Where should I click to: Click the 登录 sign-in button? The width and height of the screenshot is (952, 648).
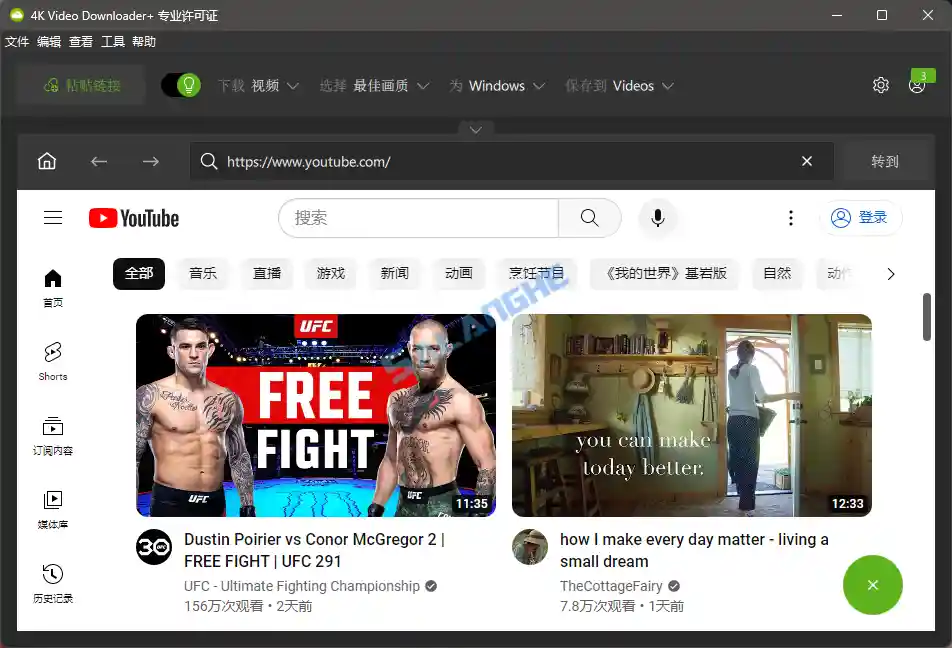coord(861,218)
